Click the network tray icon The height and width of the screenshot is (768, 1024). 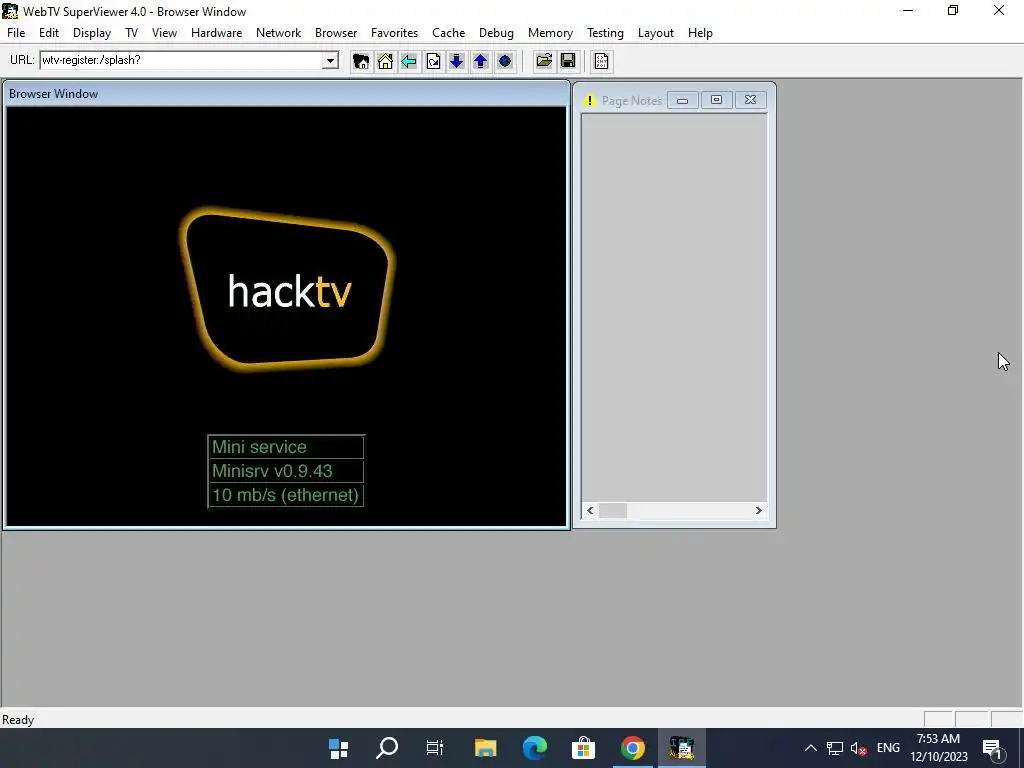pos(835,748)
